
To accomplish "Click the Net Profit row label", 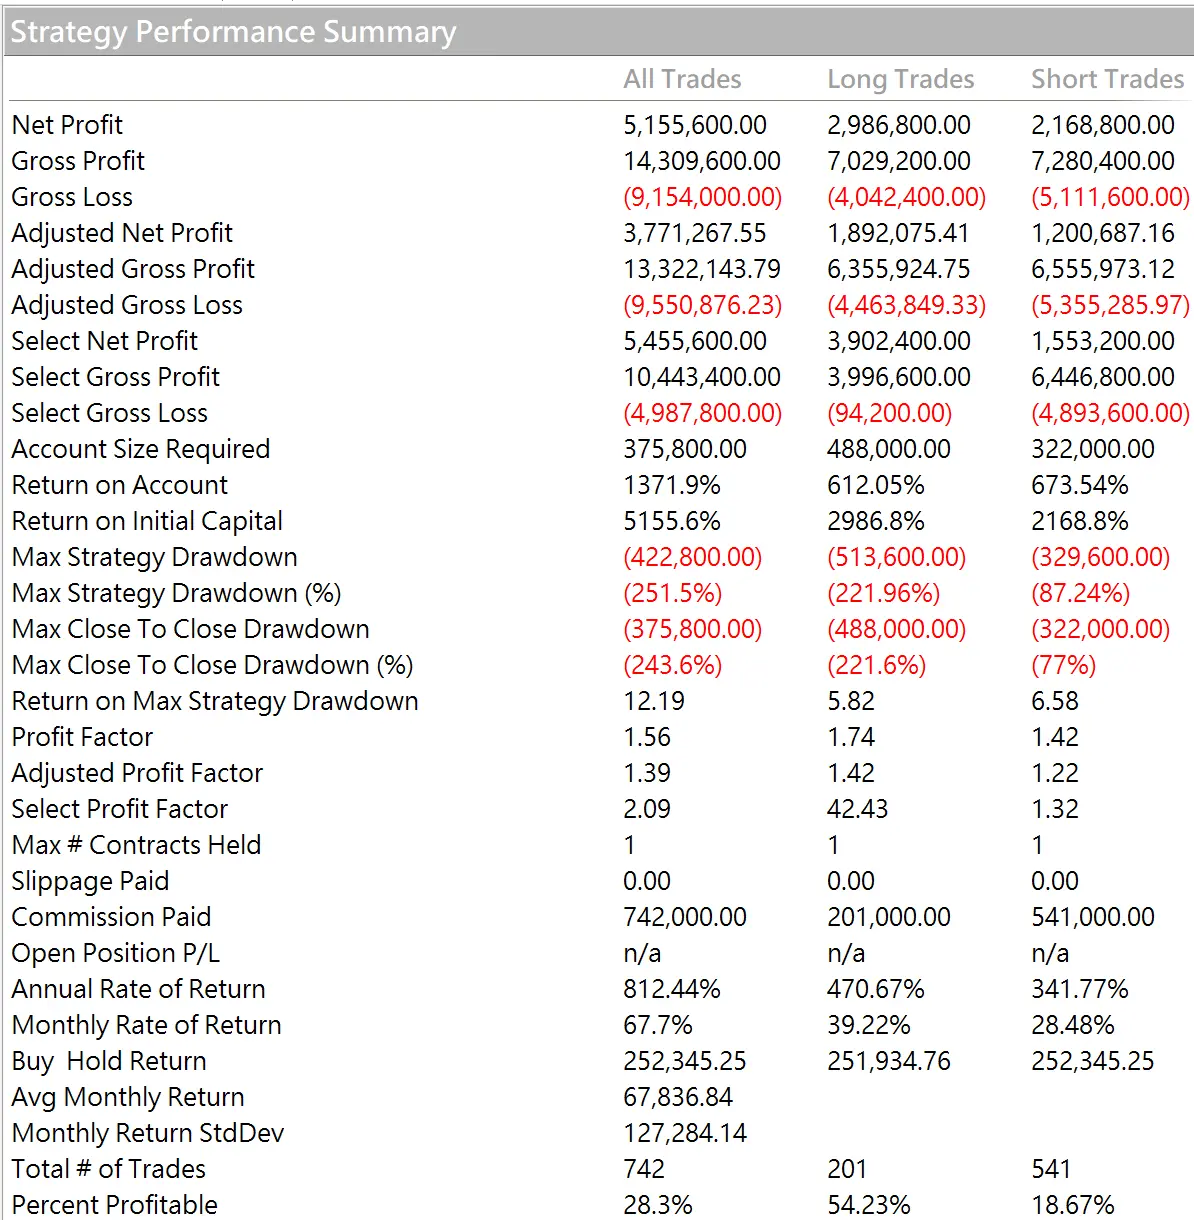I will pos(67,125).
